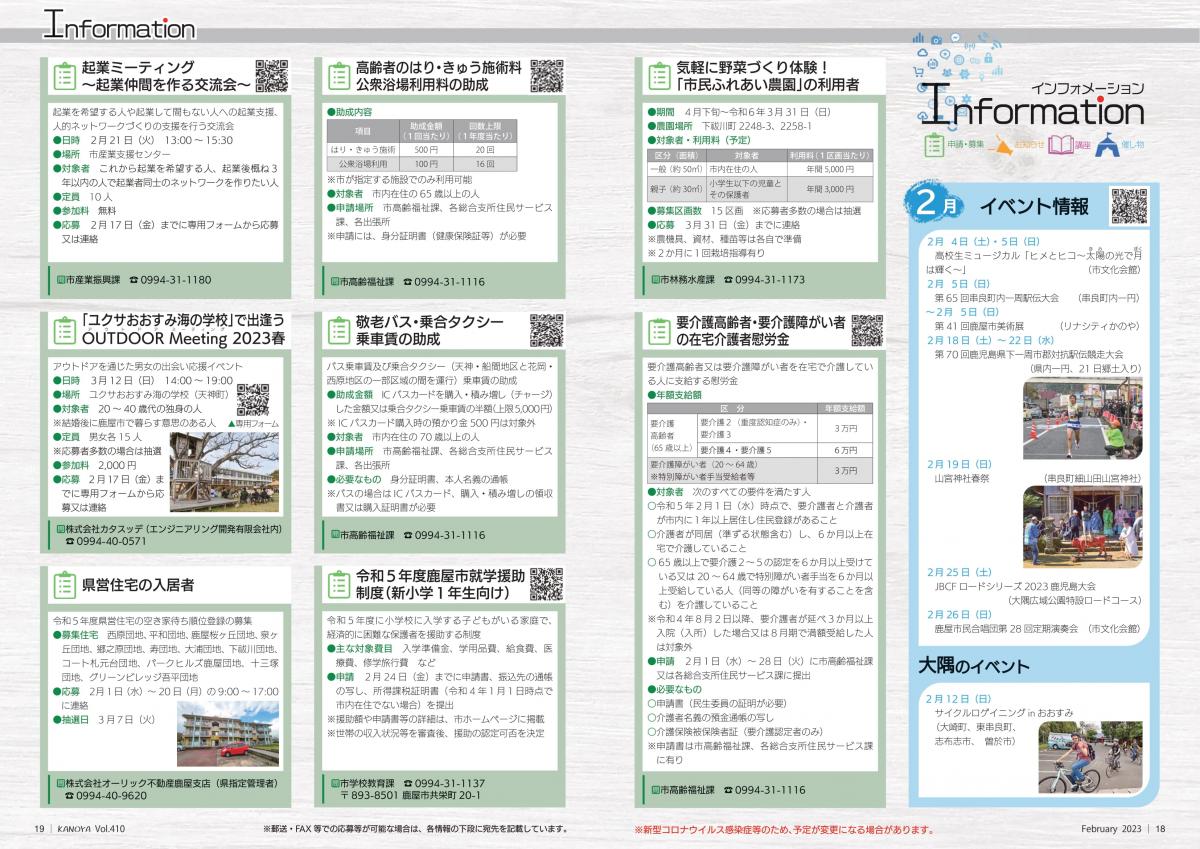1200x849 pixels.
Task: Click the 2月19日（日） event date
Action: (958, 465)
